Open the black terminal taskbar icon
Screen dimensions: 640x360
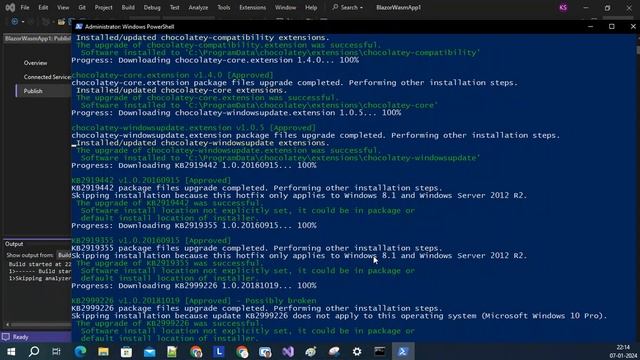coord(380,351)
